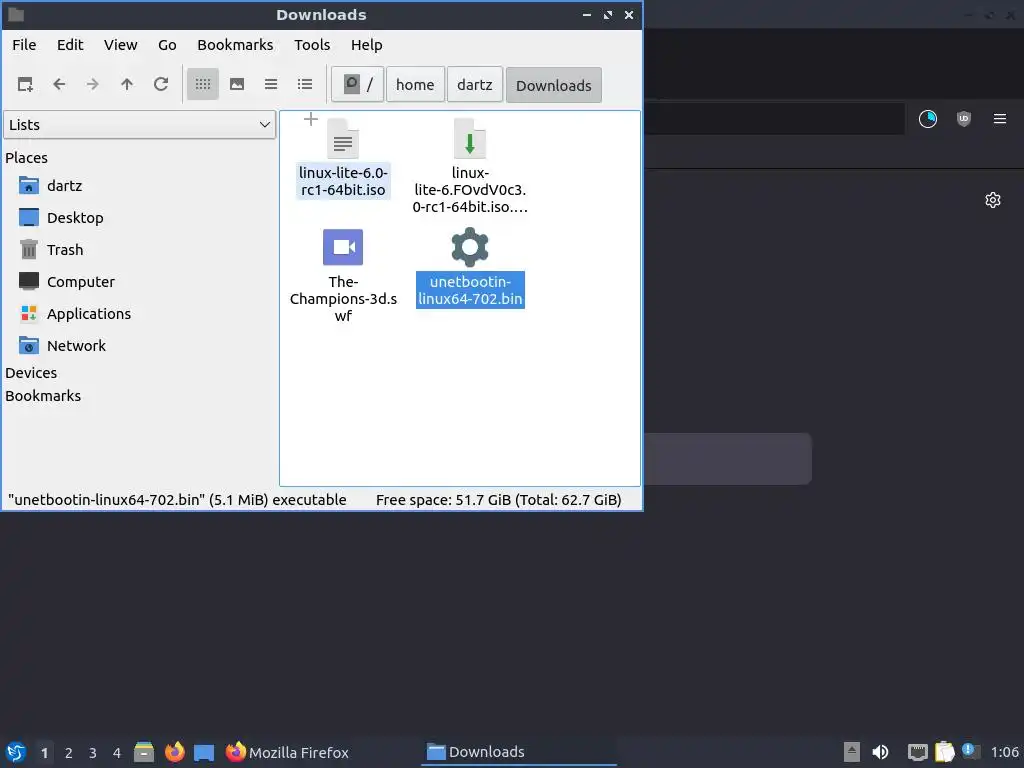Launch Firefox from taskbar quick launch
This screenshot has width=1024, height=768.
click(x=174, y=752)
